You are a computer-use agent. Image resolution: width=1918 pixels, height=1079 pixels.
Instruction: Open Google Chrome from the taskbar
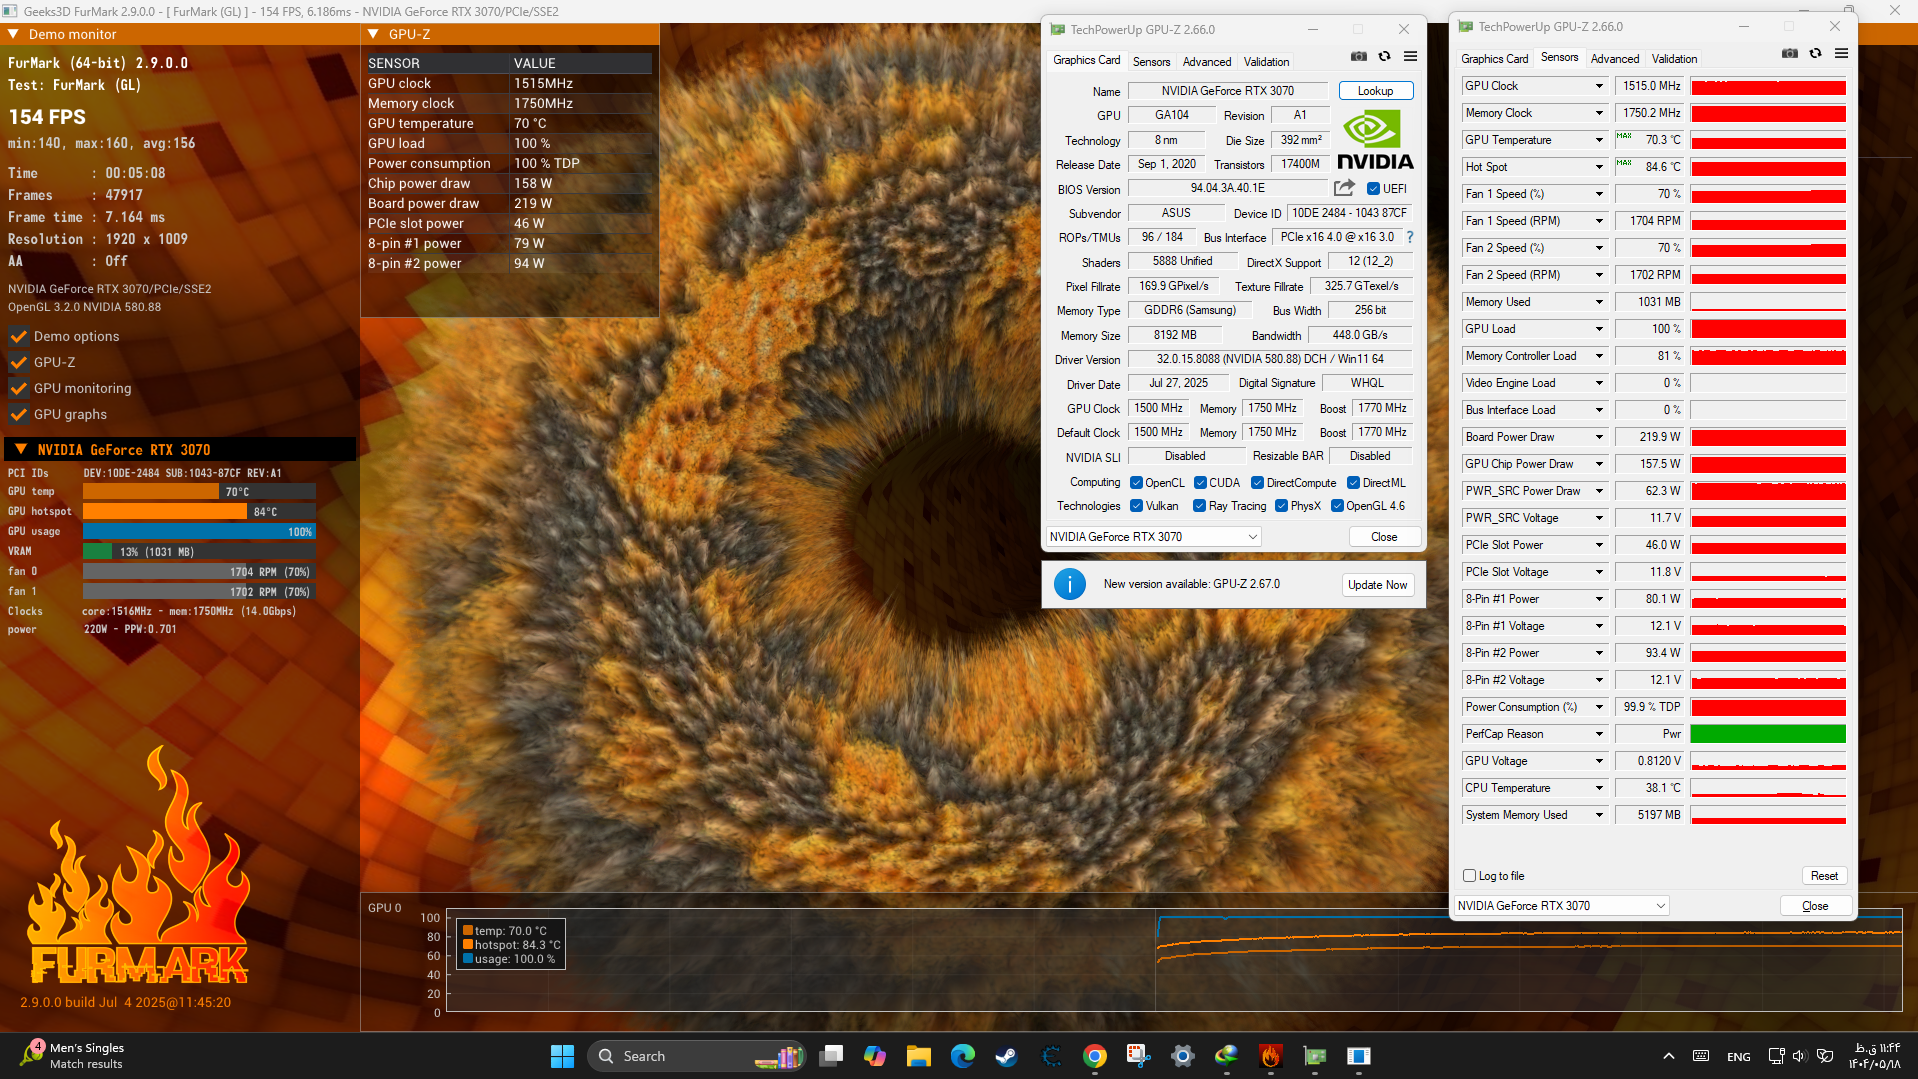pos(1095,1056)
